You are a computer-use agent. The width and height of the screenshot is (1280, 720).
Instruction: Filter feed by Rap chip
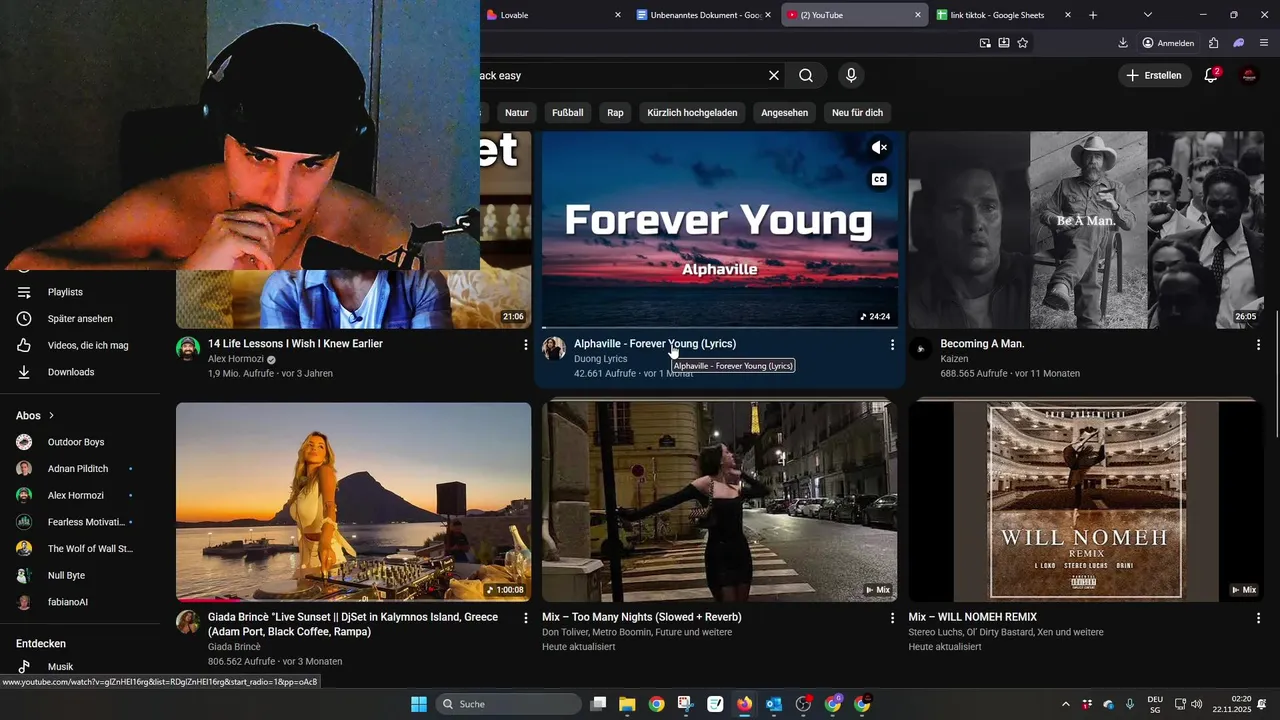615,113
